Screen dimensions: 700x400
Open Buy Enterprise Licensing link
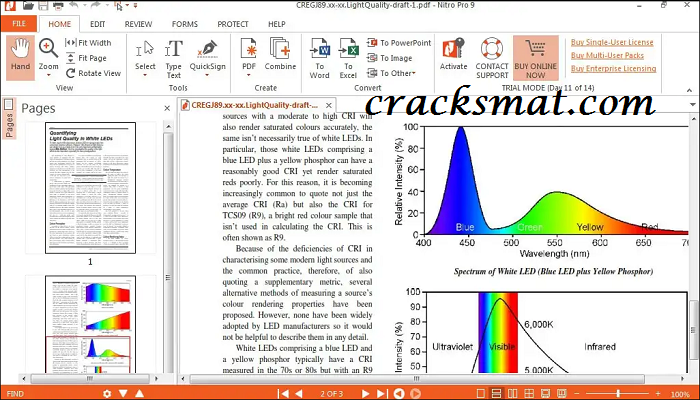click(x=613, y=68)
